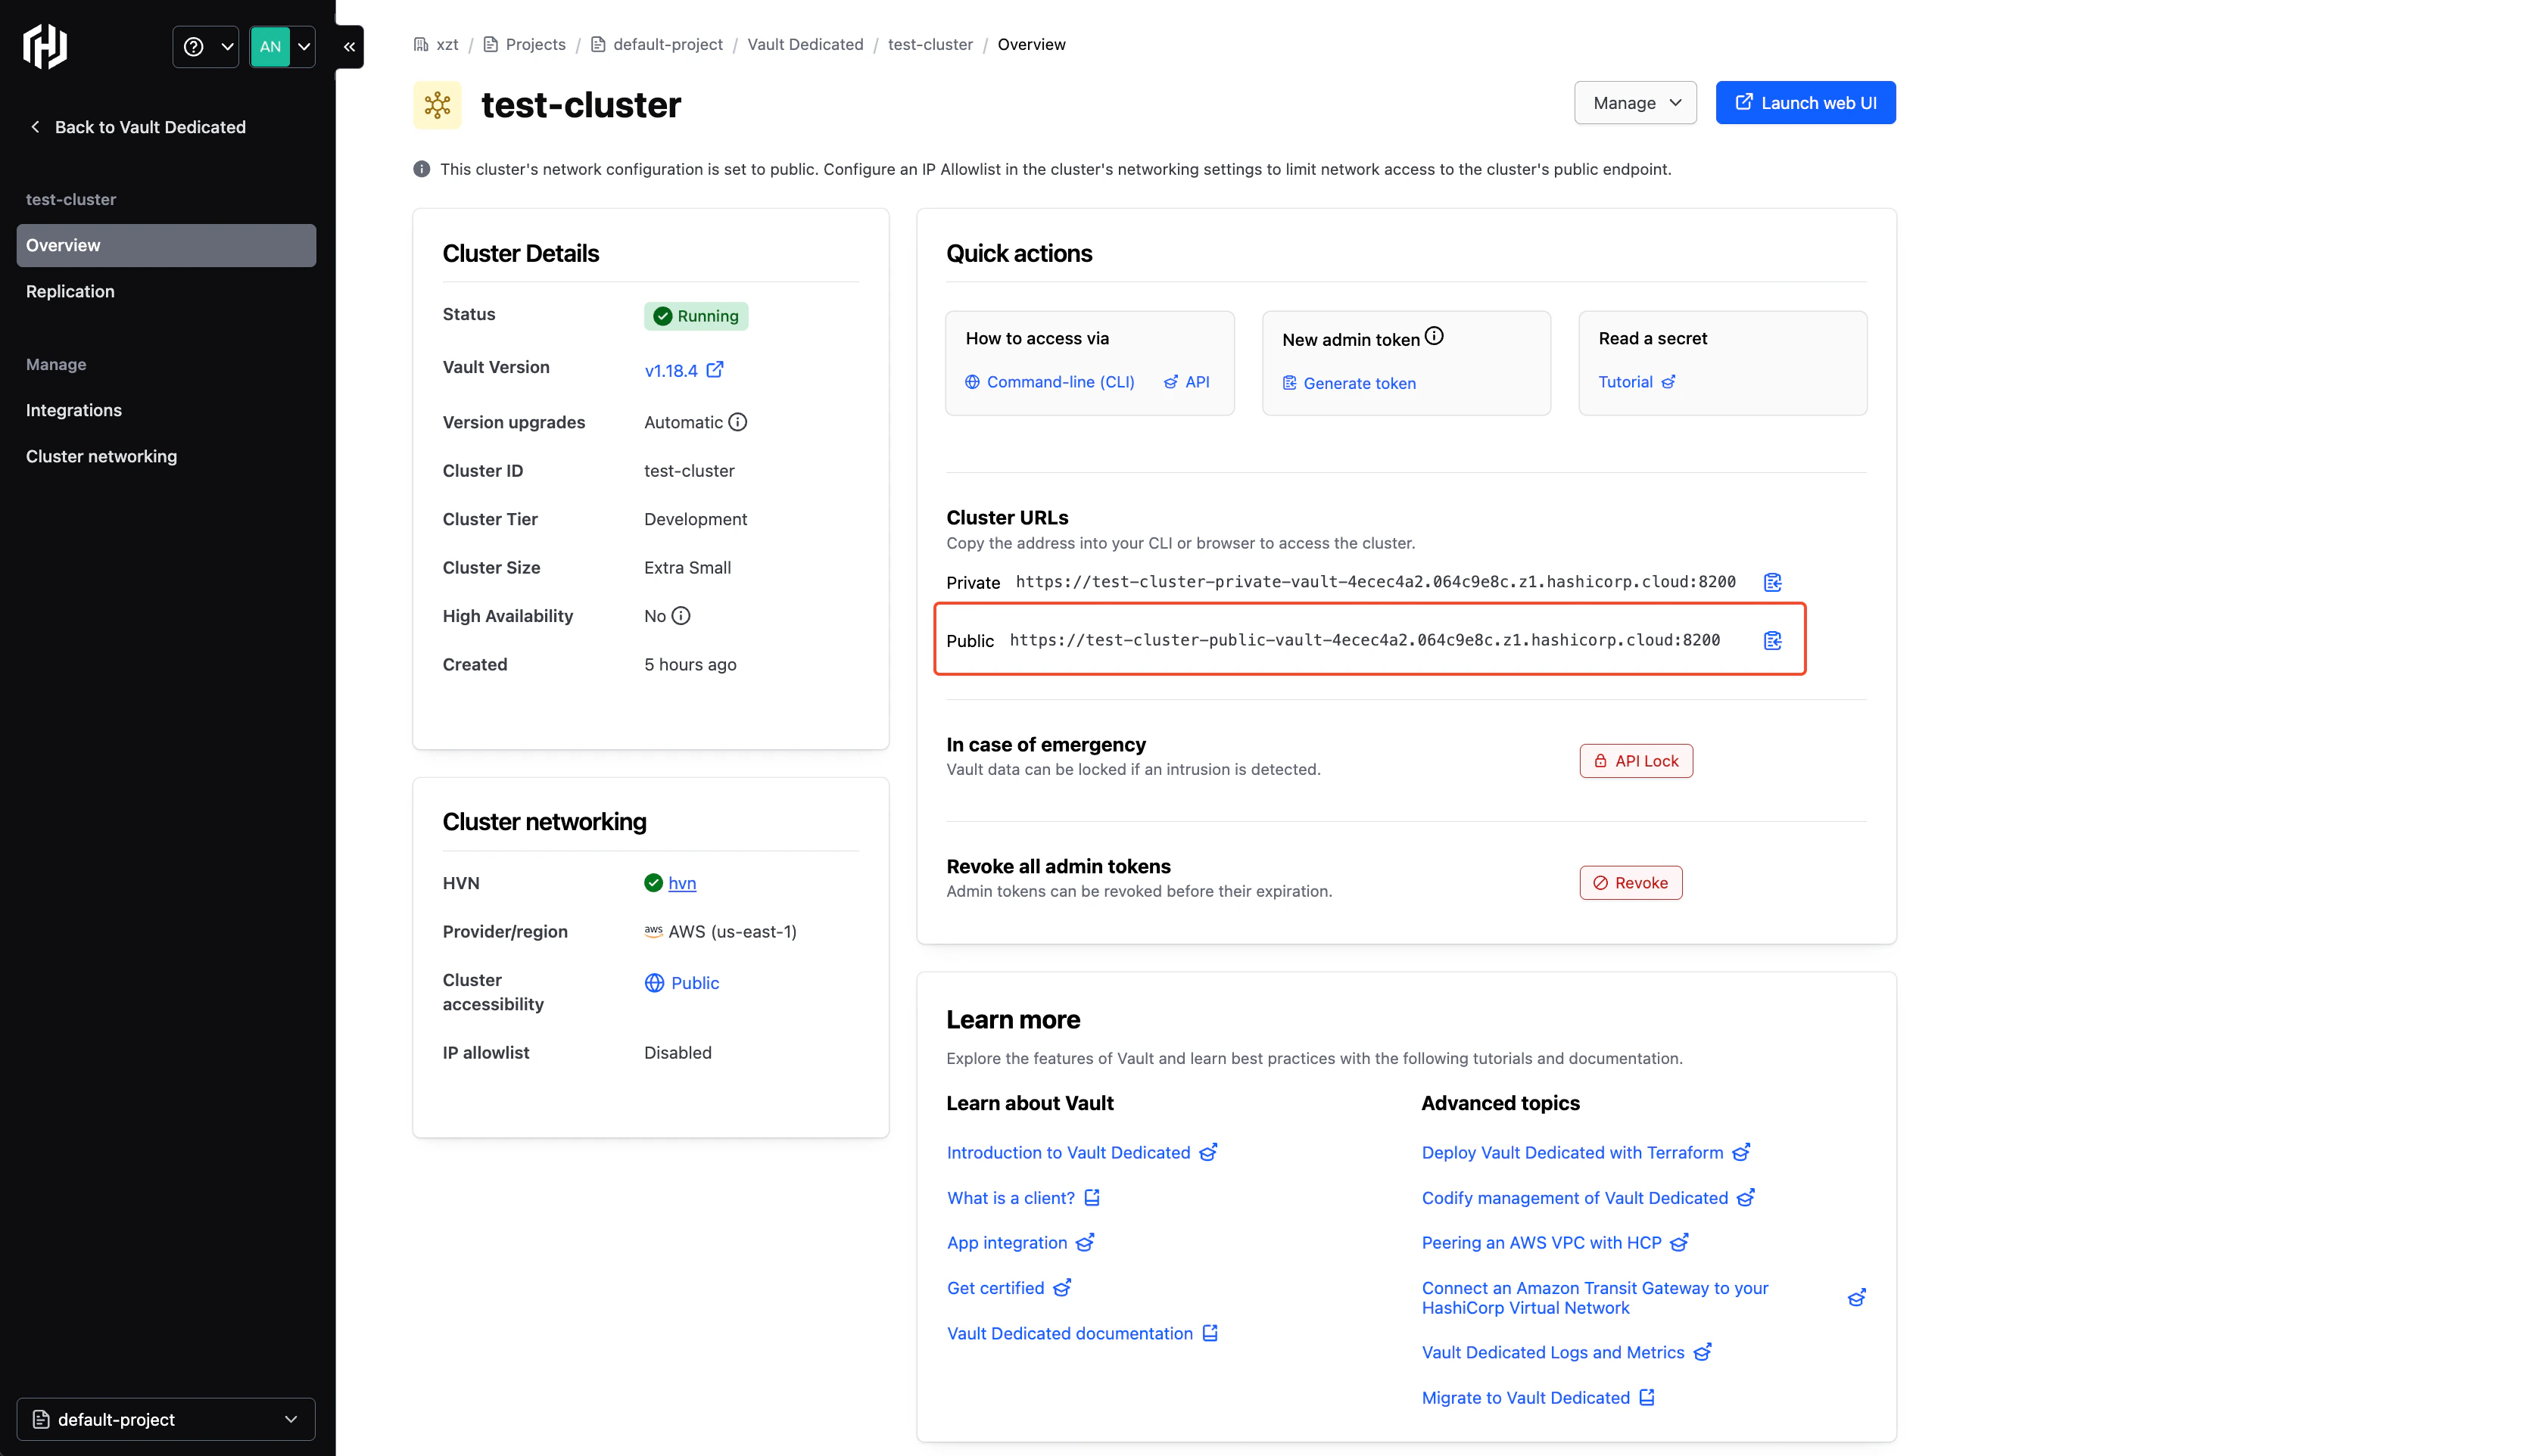Revoke all admin tokens
The image size is (2536, 1456).
point(1631,883)
